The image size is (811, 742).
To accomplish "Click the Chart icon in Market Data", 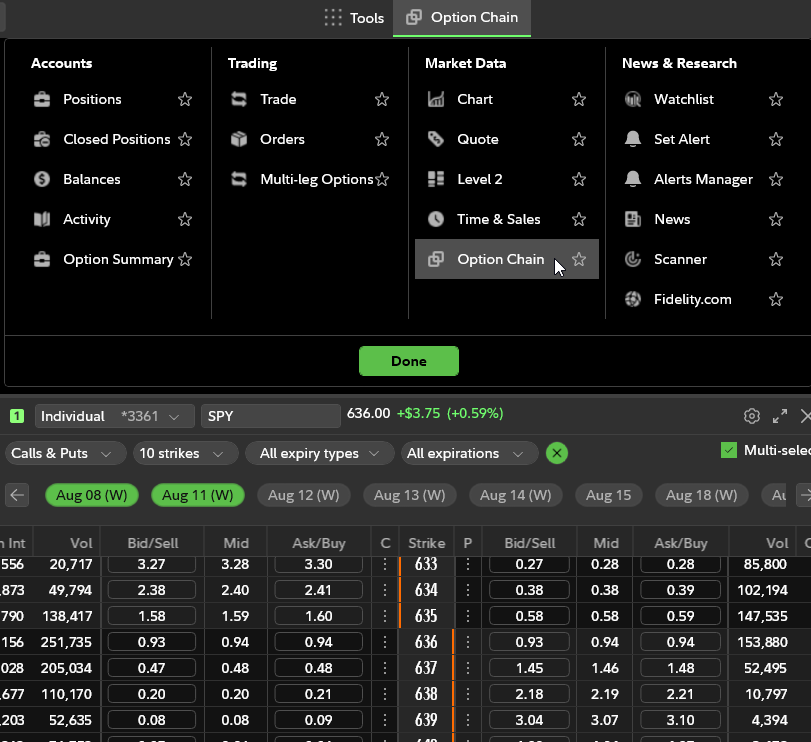I will point(436,99).
